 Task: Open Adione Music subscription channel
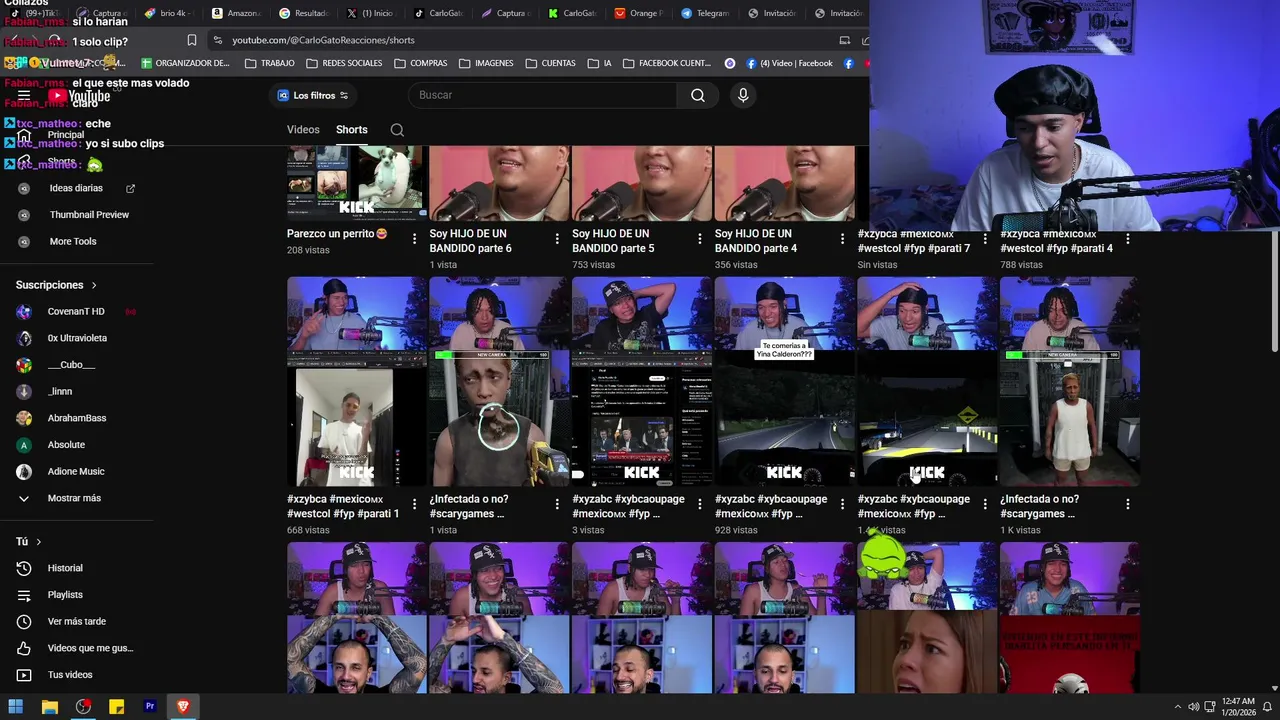[x=76, y=471]
